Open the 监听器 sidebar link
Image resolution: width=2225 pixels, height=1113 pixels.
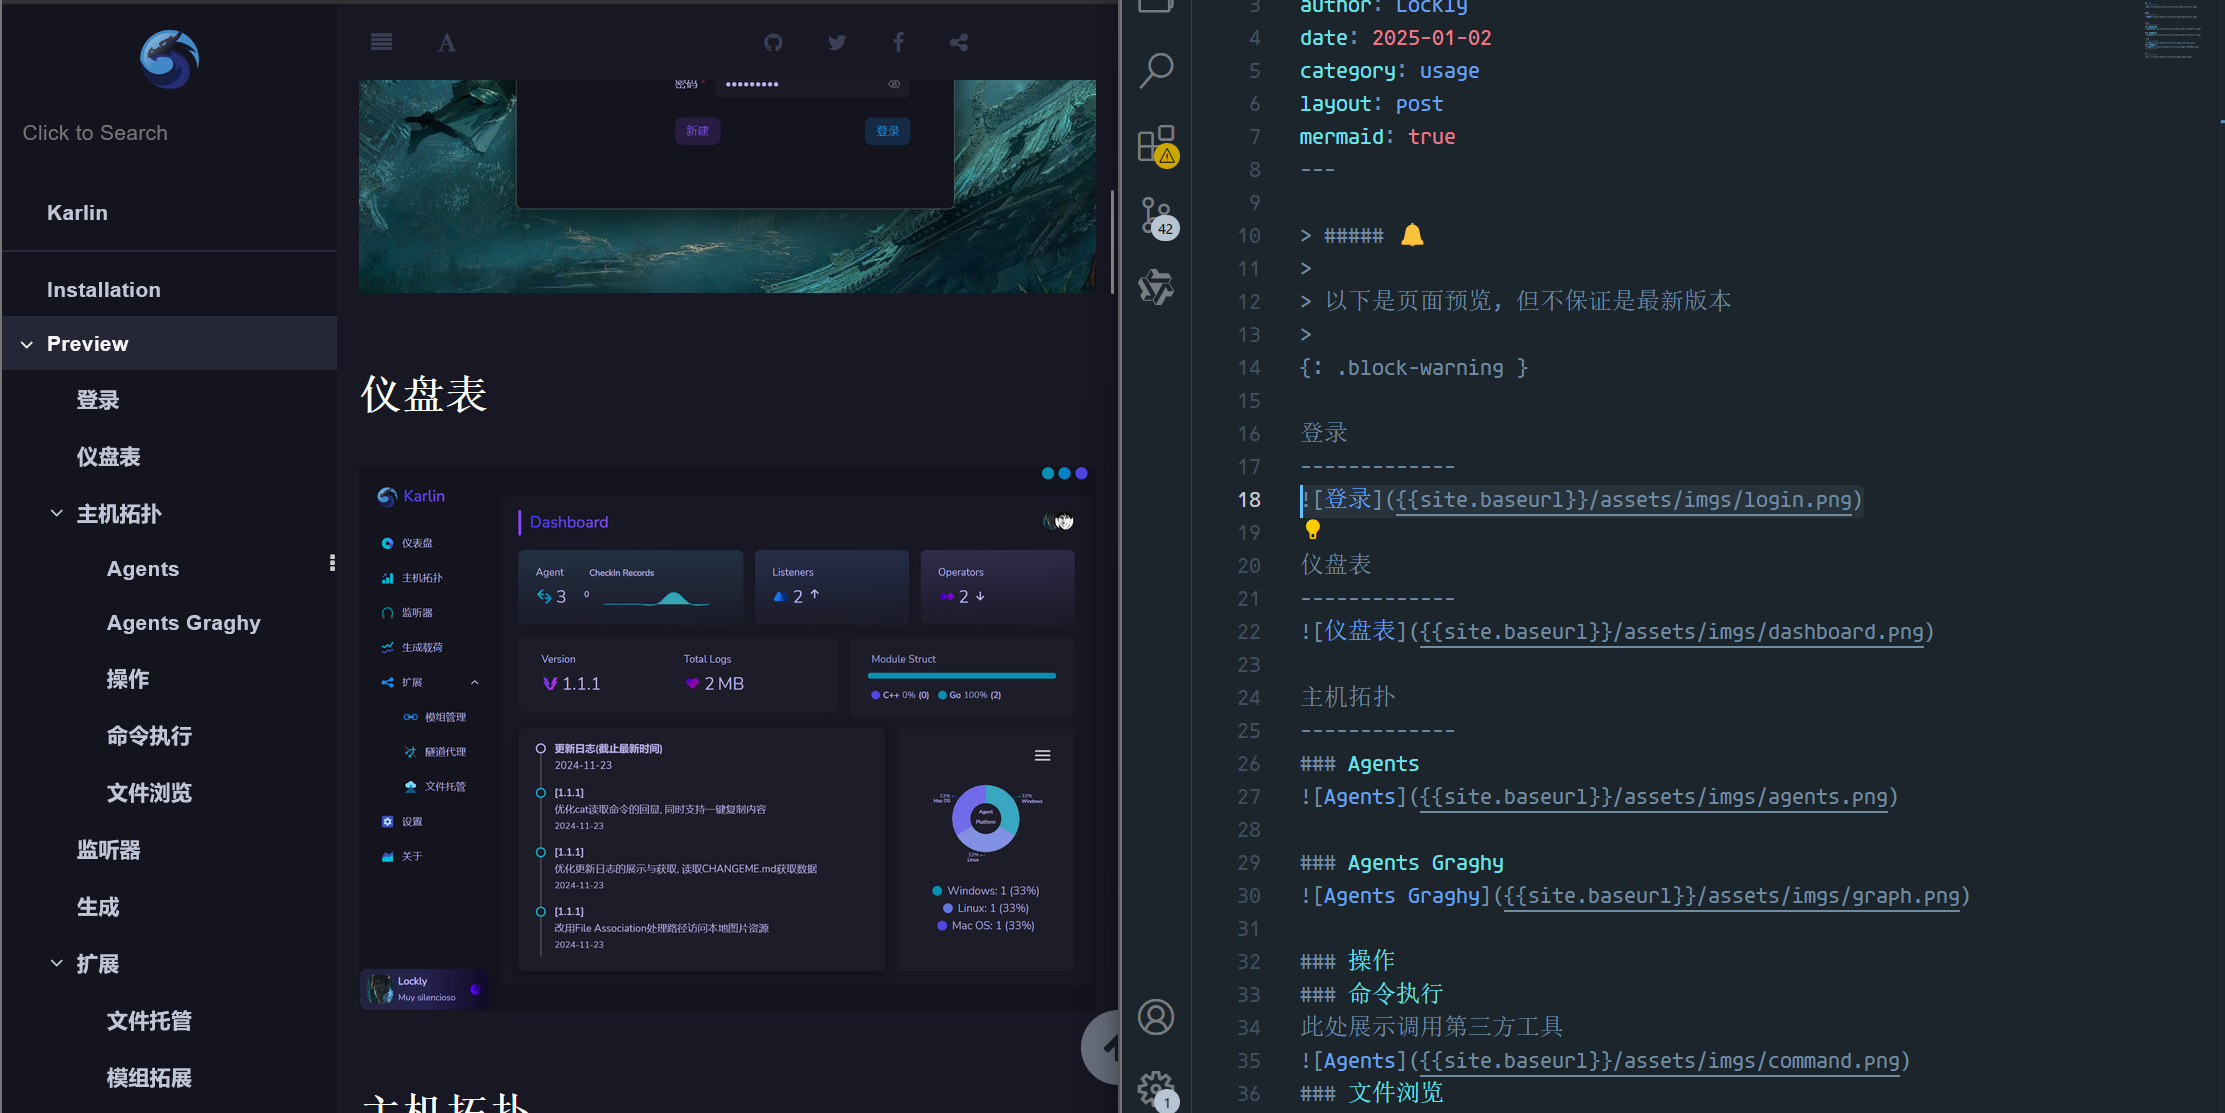click(109, 851)
